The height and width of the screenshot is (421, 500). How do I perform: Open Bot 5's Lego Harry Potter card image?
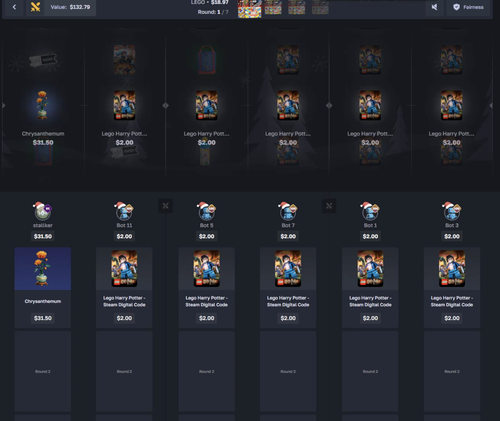206,269
